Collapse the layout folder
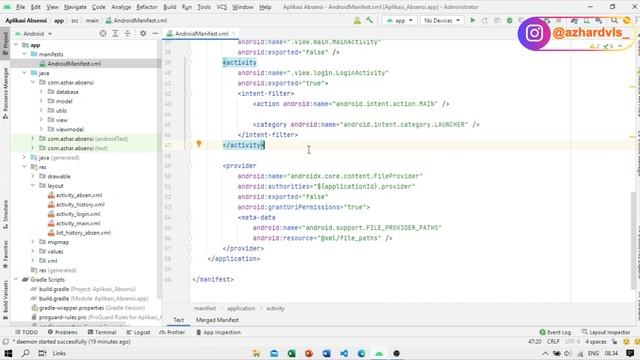640x360 pixels. point(33,185)
